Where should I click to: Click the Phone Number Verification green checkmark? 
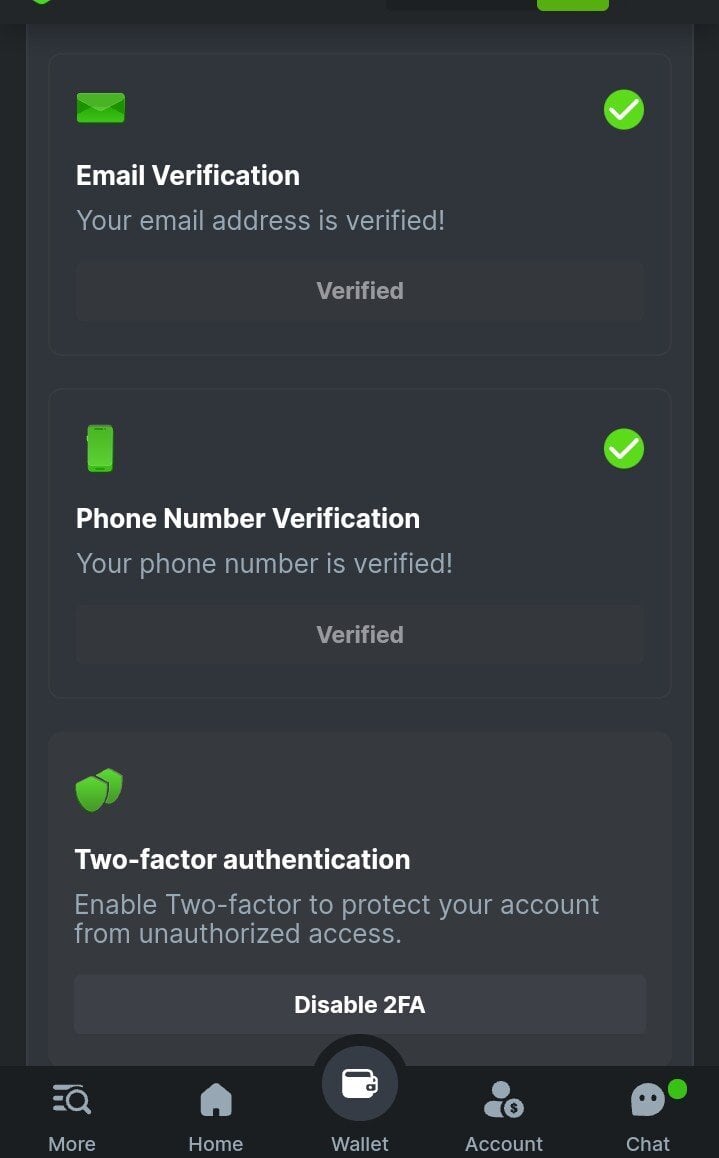point(624,449)
